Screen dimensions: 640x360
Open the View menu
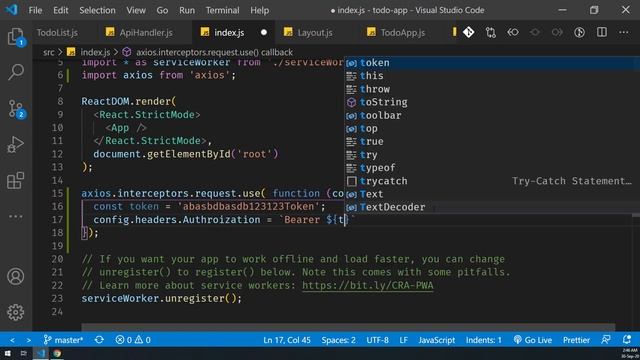pos(136,10)
